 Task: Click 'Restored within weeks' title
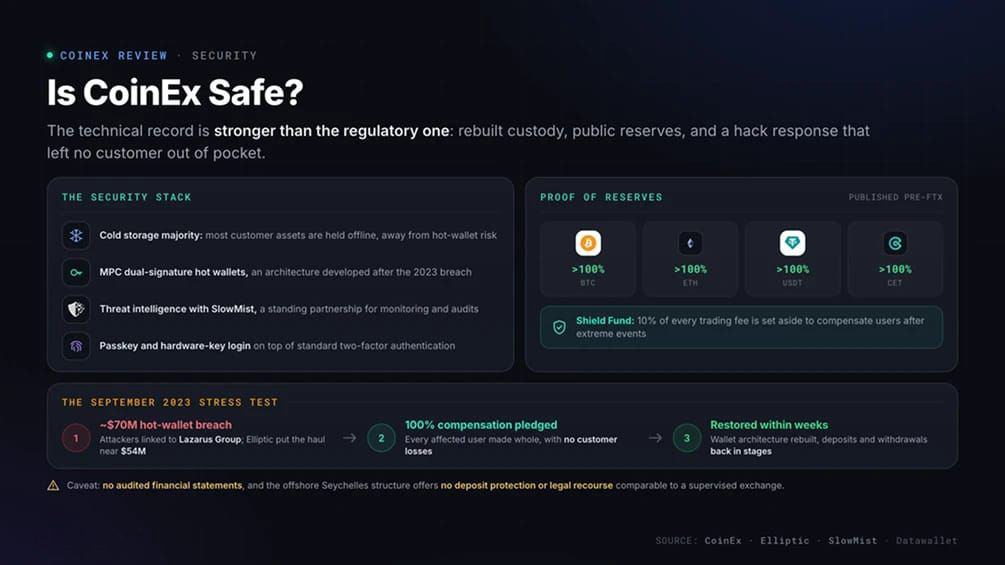(x=768, y=425)
